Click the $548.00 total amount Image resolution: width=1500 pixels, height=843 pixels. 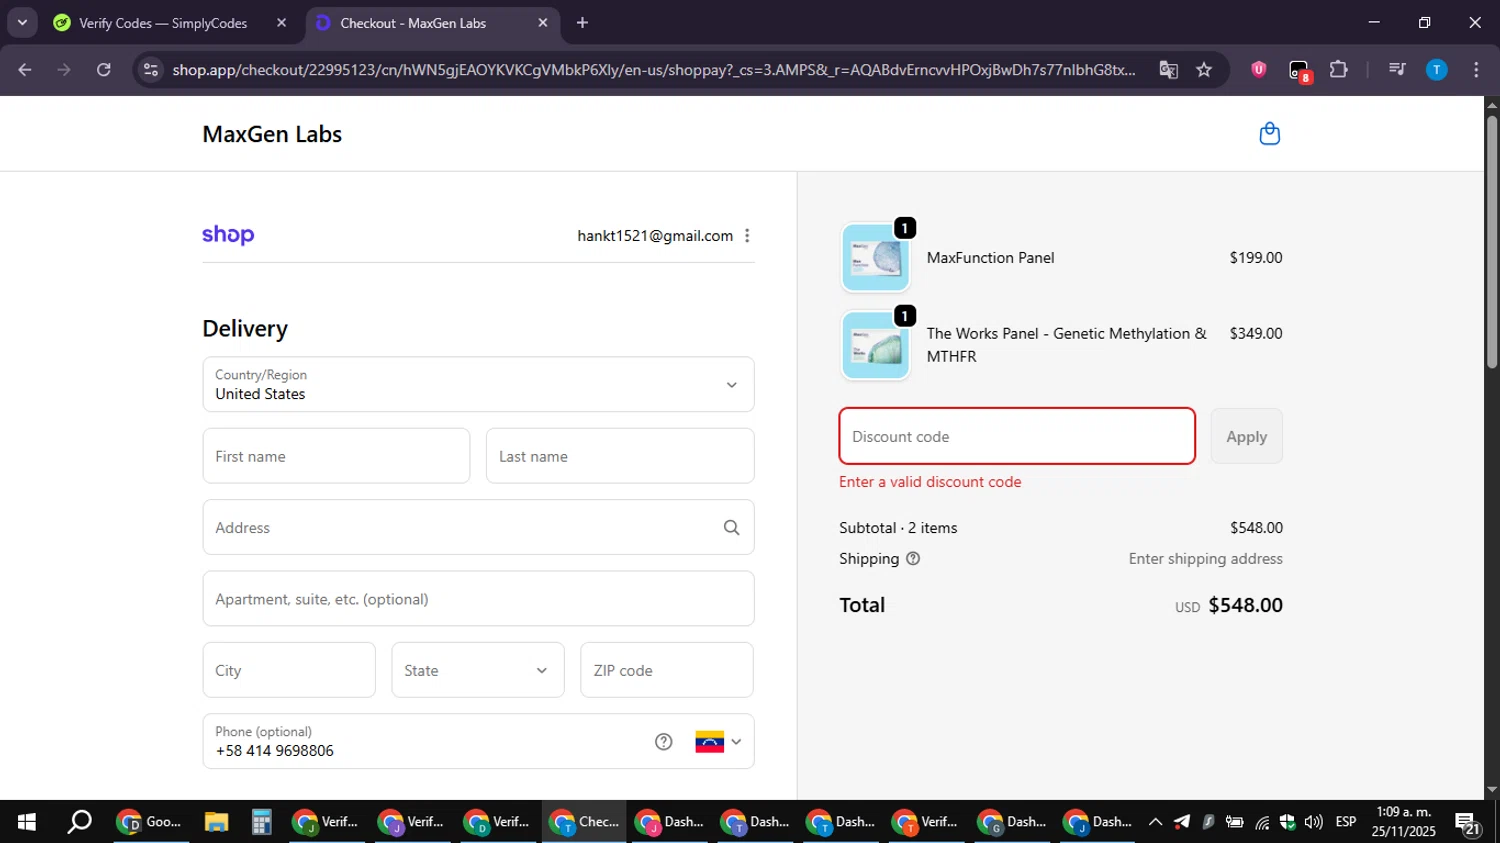point(1245,605)
